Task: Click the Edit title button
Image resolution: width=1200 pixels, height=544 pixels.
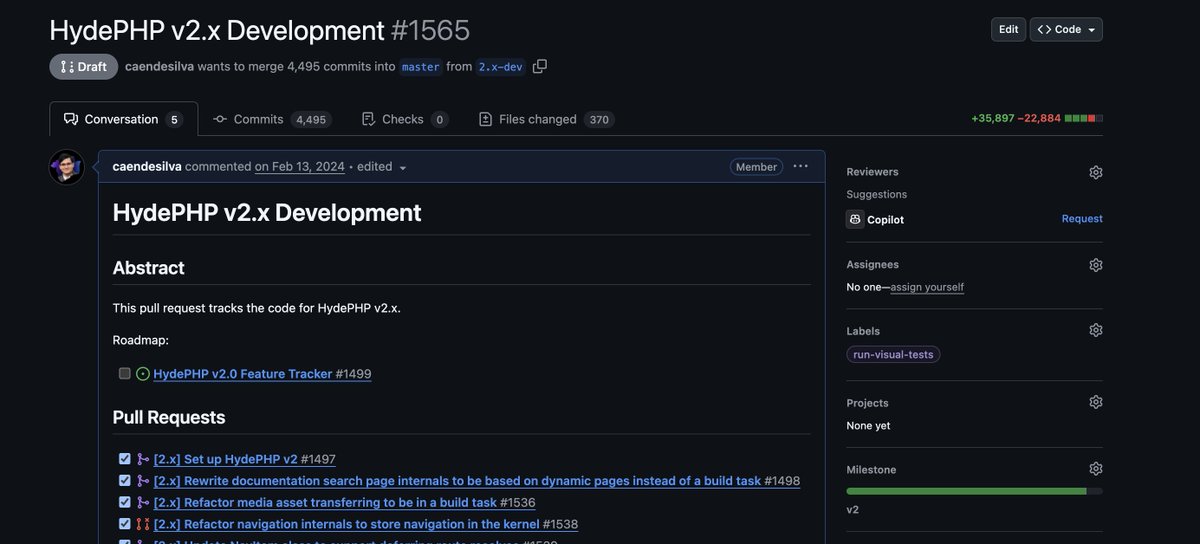Action: coord(1008,29)
